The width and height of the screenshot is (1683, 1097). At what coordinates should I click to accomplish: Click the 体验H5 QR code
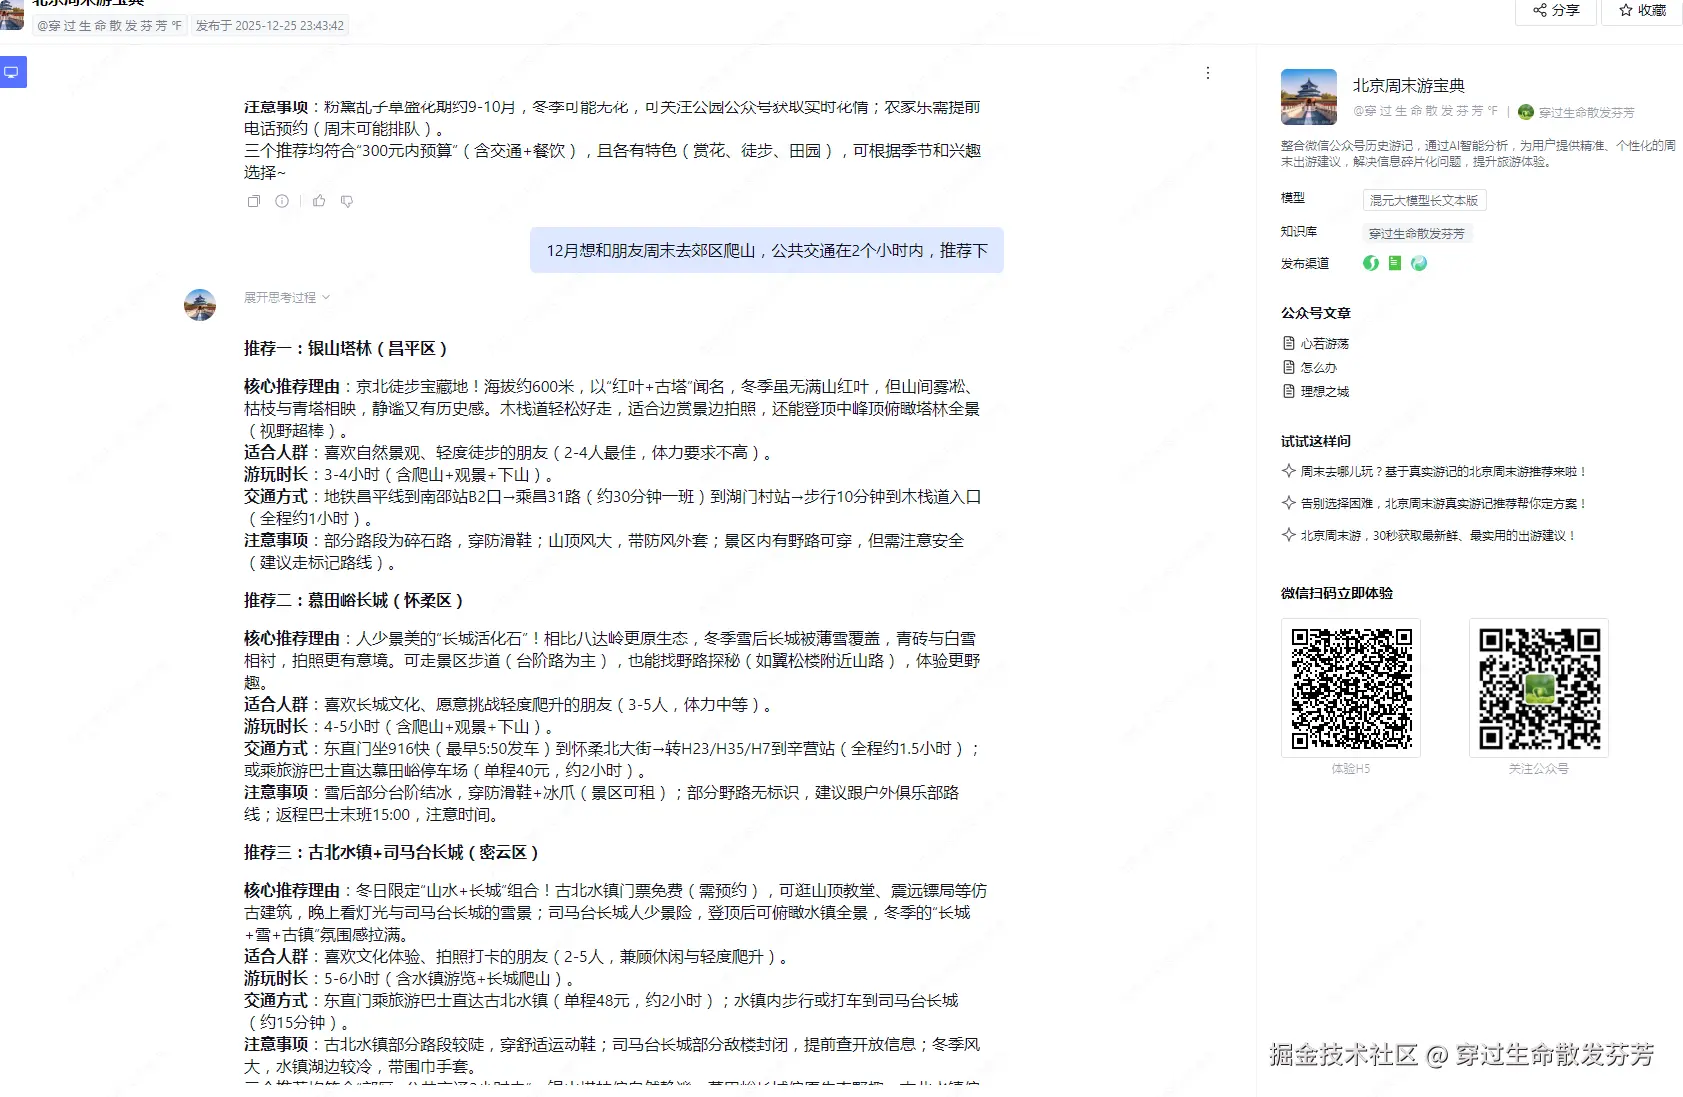[x=1351, y=688]
